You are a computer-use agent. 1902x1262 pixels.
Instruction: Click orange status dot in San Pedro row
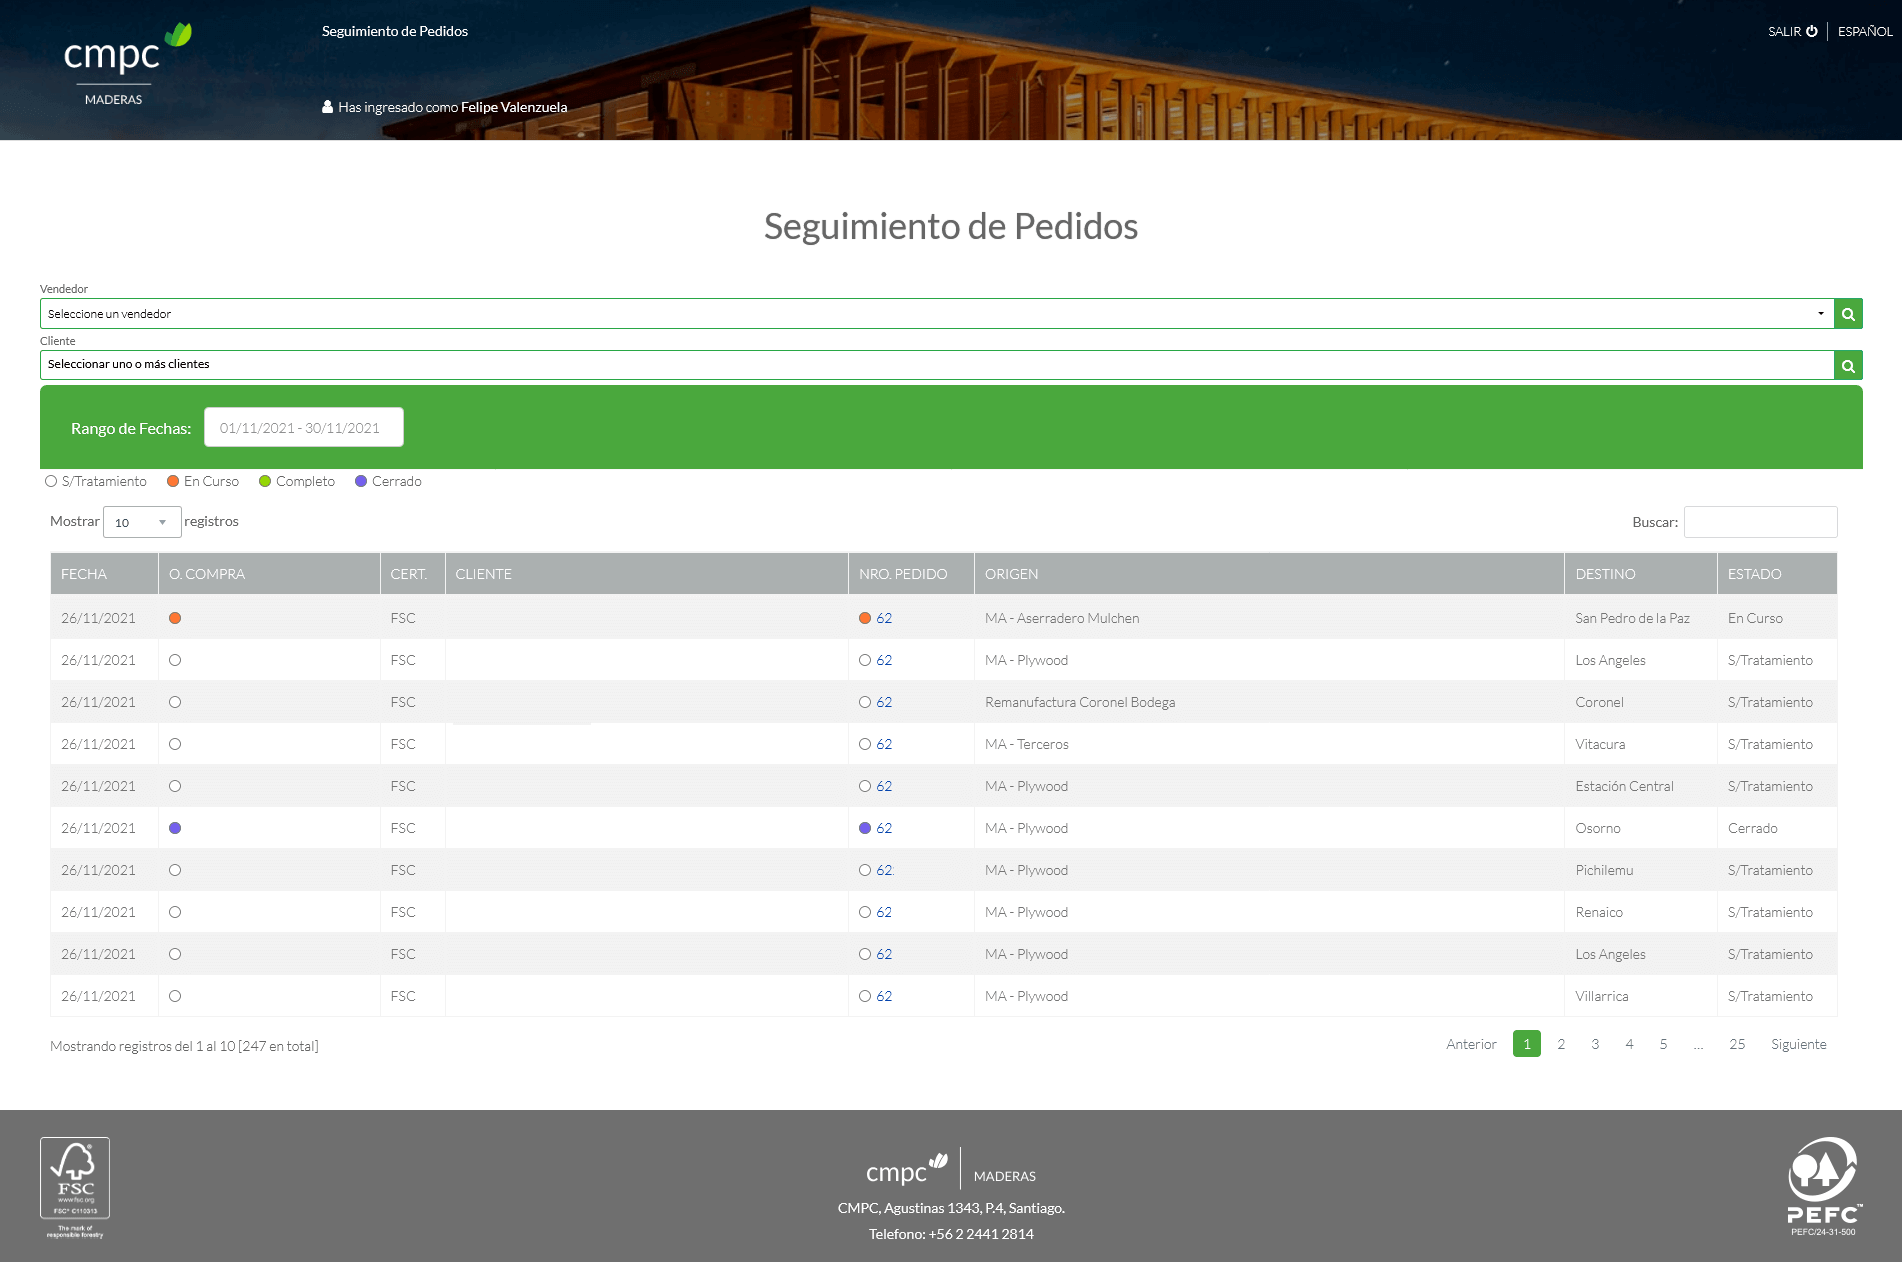pyautogui.click(x=175, y=619)
